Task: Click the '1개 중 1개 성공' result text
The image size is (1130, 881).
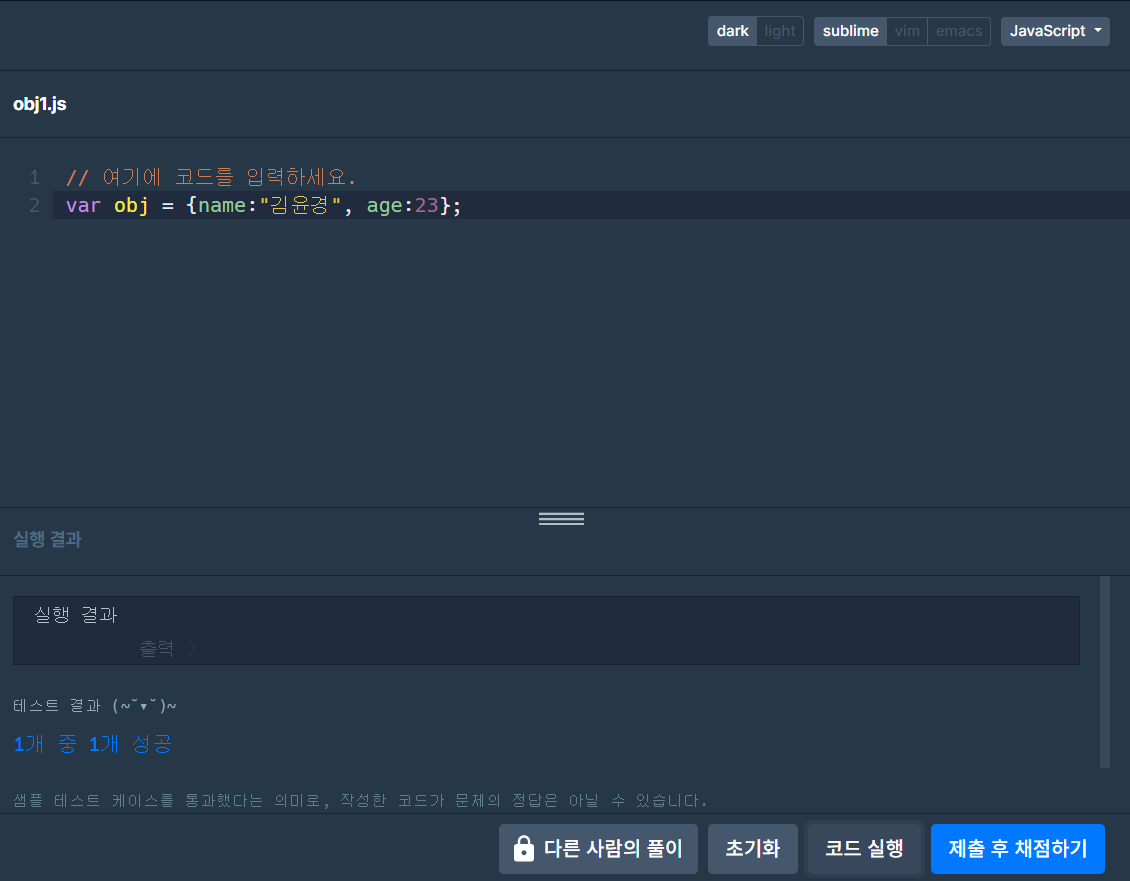Action: (93, 743)
